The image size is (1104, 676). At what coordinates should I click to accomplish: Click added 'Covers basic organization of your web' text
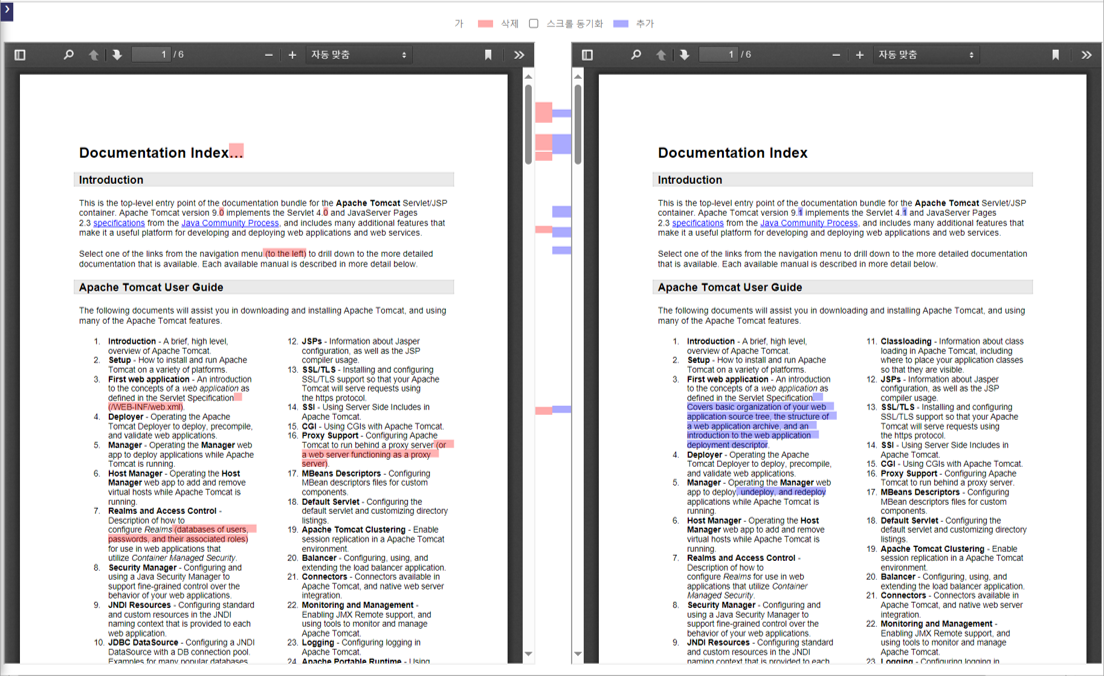(x=760, y=407)
